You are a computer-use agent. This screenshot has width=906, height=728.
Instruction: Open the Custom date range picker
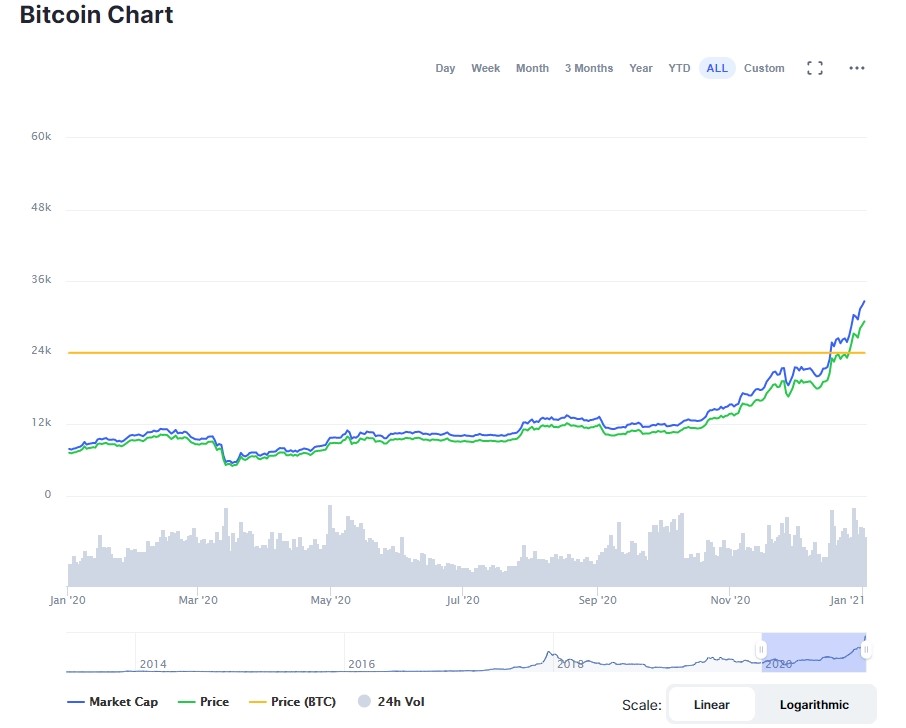coord(764,68)
